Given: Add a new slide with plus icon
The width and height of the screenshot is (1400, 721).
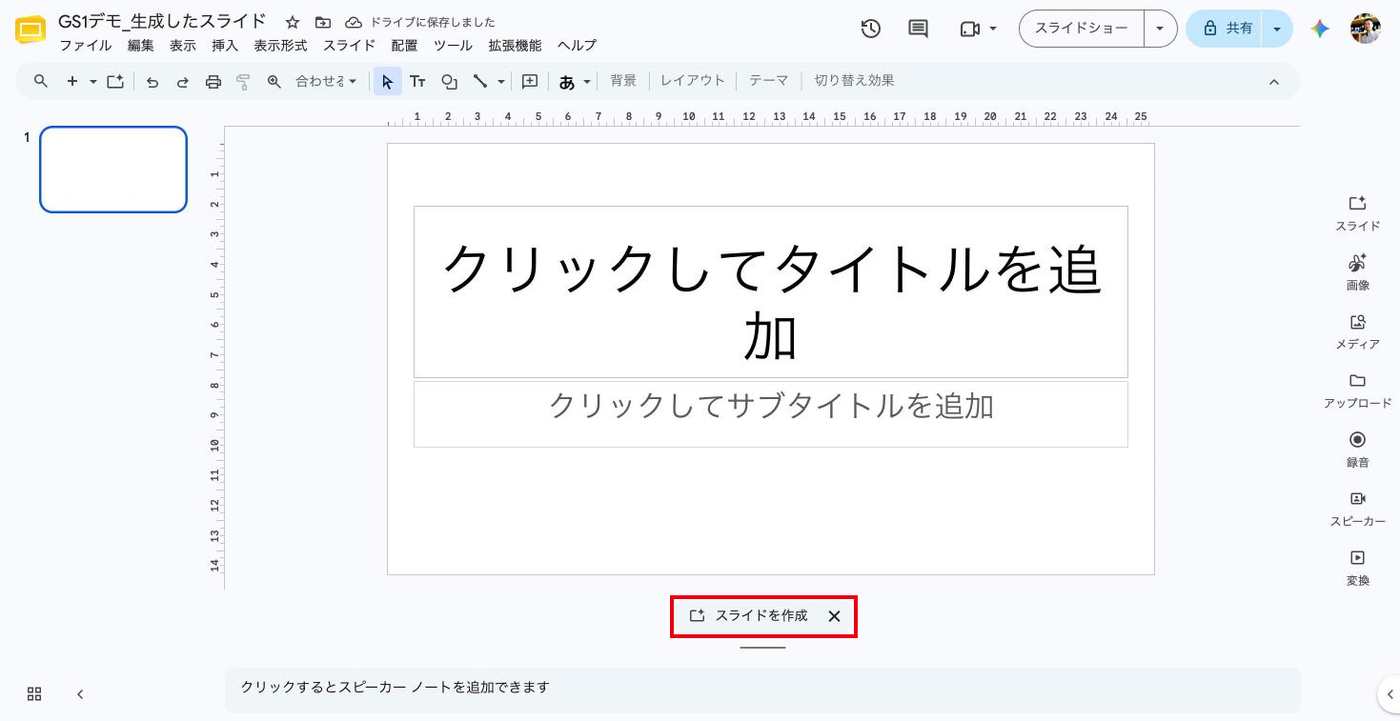Looking at the screenshot, I should 72,82.
